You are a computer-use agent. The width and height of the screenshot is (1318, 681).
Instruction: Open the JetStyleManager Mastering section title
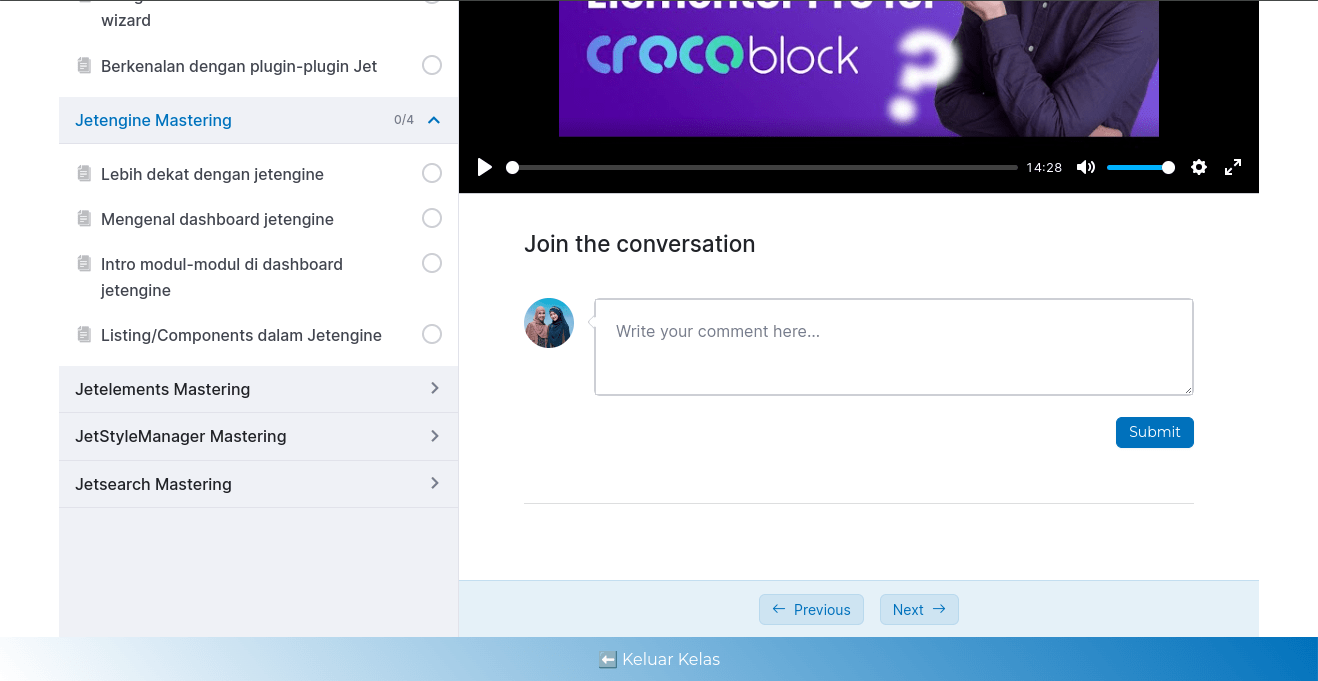(x=181, y=436)
